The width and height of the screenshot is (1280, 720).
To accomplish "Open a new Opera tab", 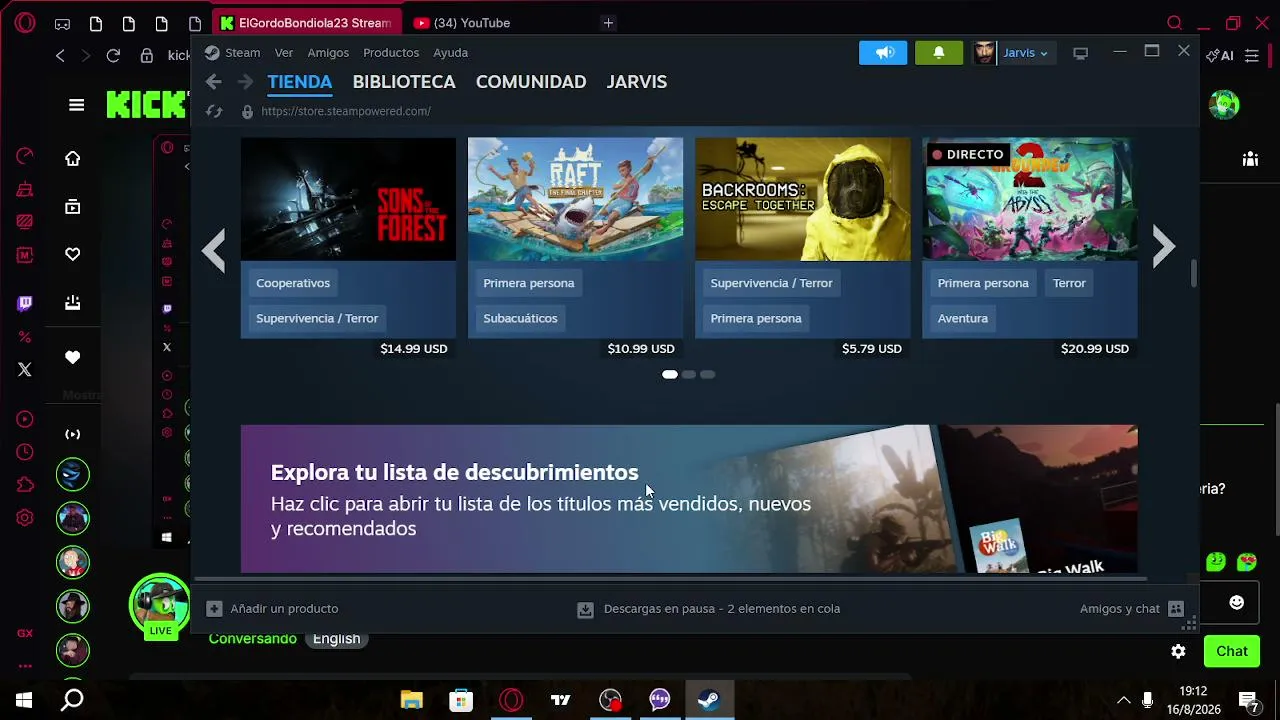I will (x=608, y=23).
